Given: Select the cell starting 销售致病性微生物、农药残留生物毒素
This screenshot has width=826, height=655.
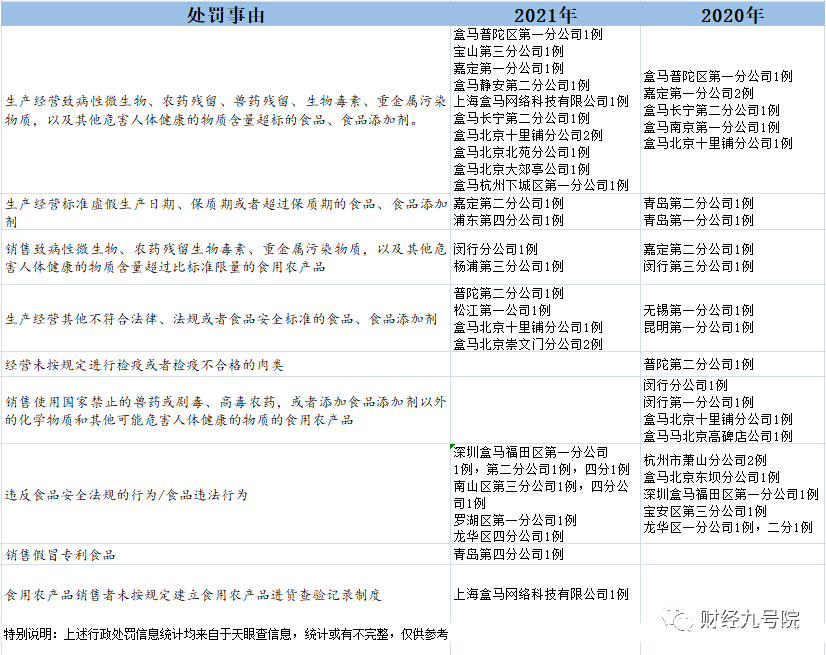Looking at the screenshot, I should pos(225,257).
